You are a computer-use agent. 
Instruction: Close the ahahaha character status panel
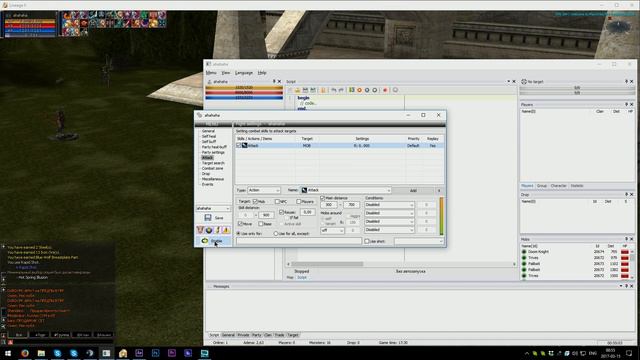[x=279, y=82]
